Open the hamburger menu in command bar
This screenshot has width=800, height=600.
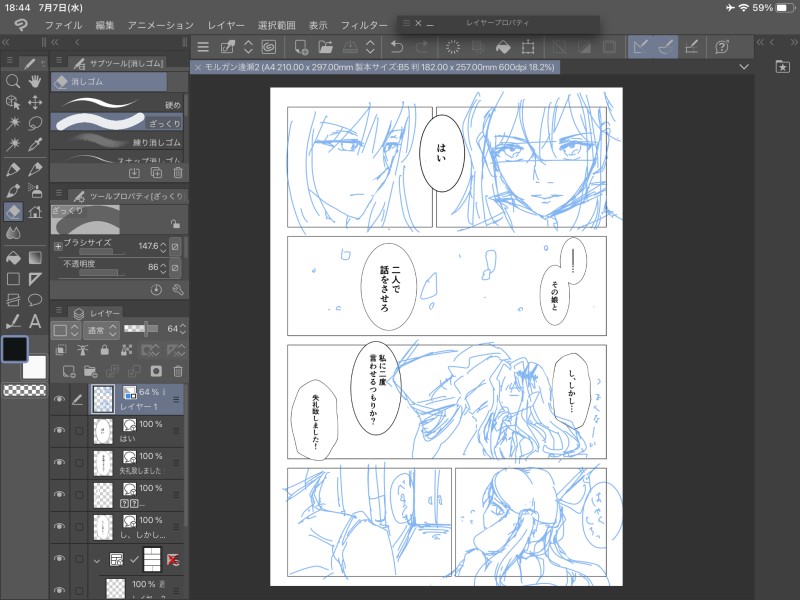(x=203, y=47)
